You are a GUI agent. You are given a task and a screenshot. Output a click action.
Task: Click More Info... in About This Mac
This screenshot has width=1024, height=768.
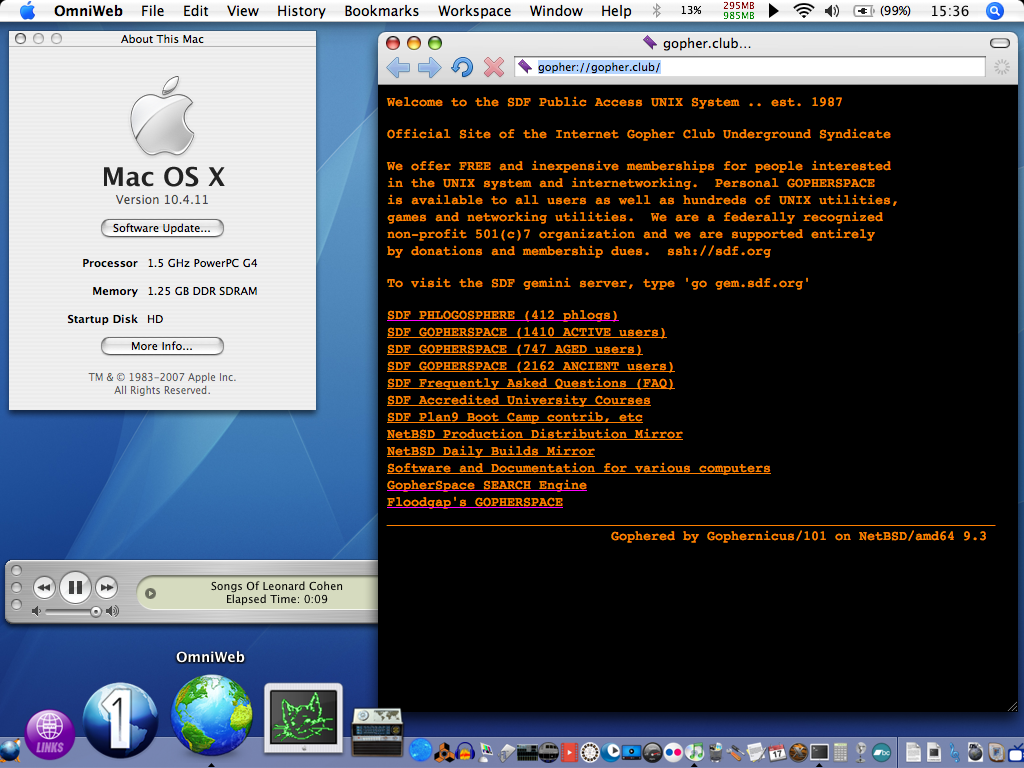[162, 346]
